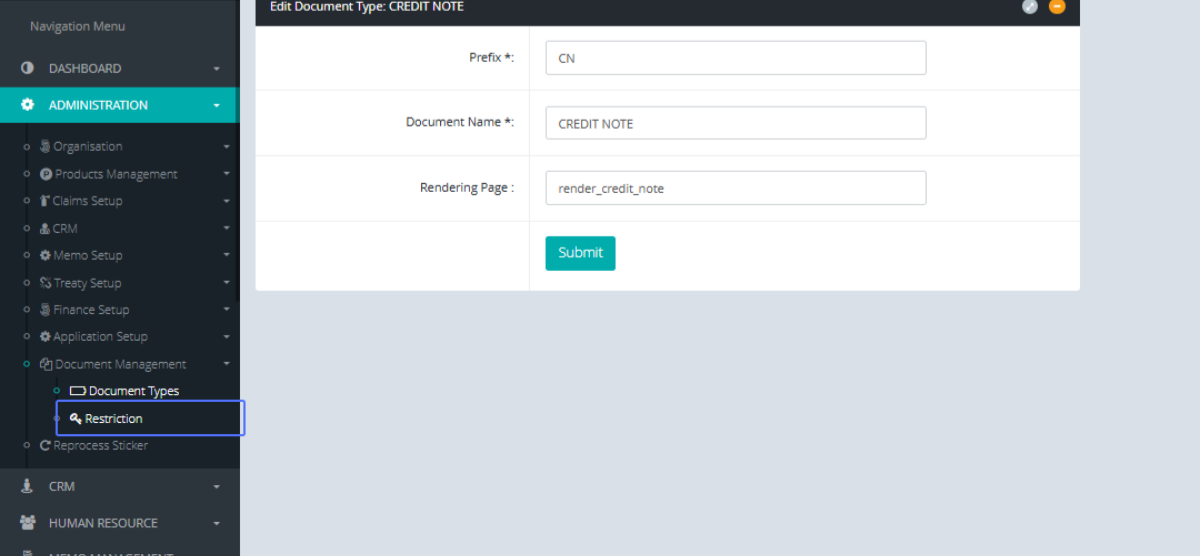This screenshot has height=556, width=1200.
Task: Click the Human Resource people icon
Action: [x=27, y=523]
